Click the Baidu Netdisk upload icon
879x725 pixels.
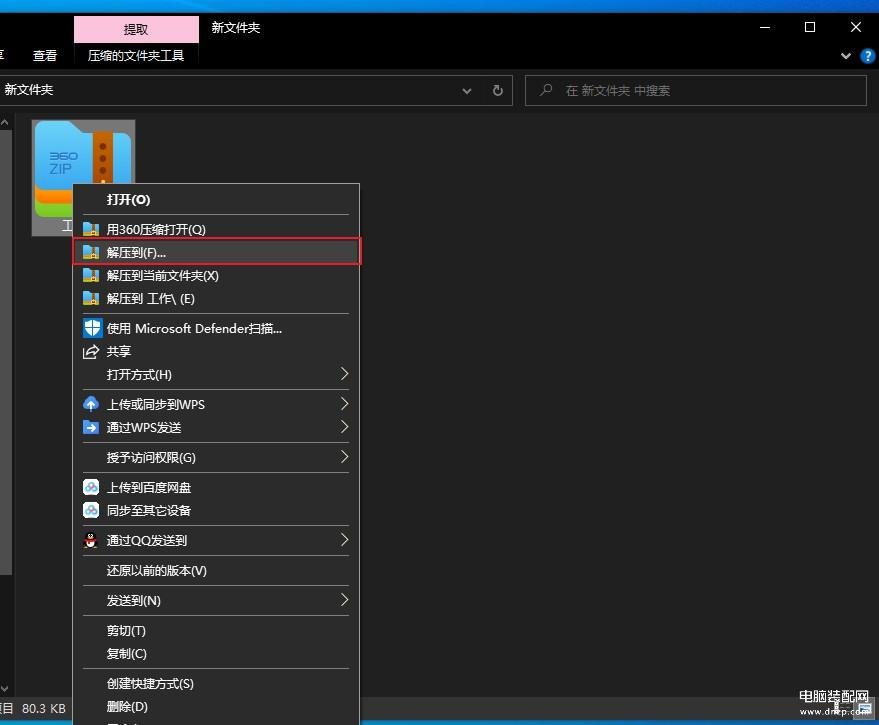coord(91,488)
